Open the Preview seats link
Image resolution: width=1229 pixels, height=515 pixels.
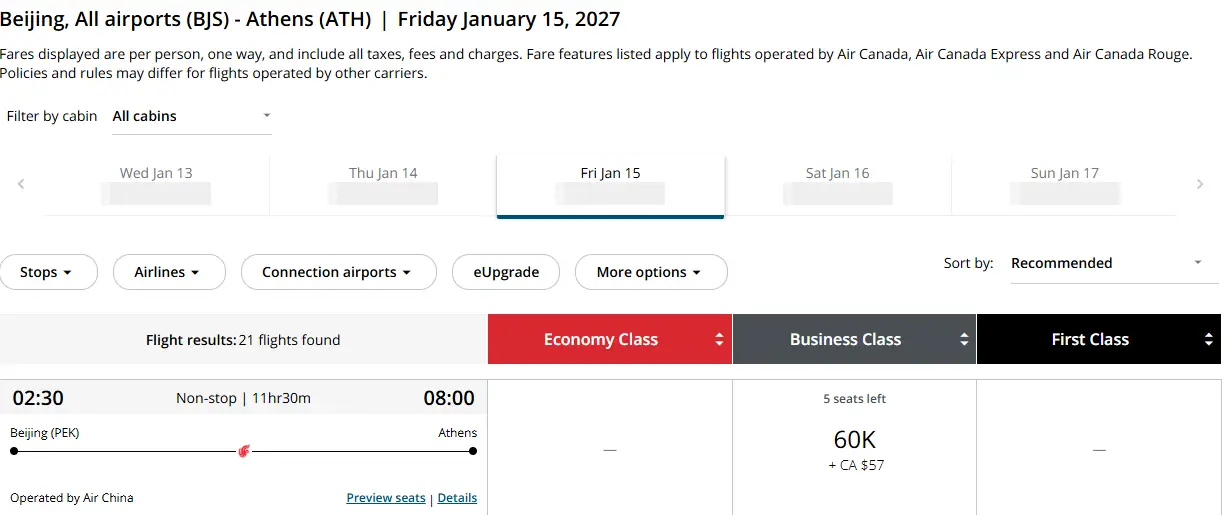click(x=386, y=498)
